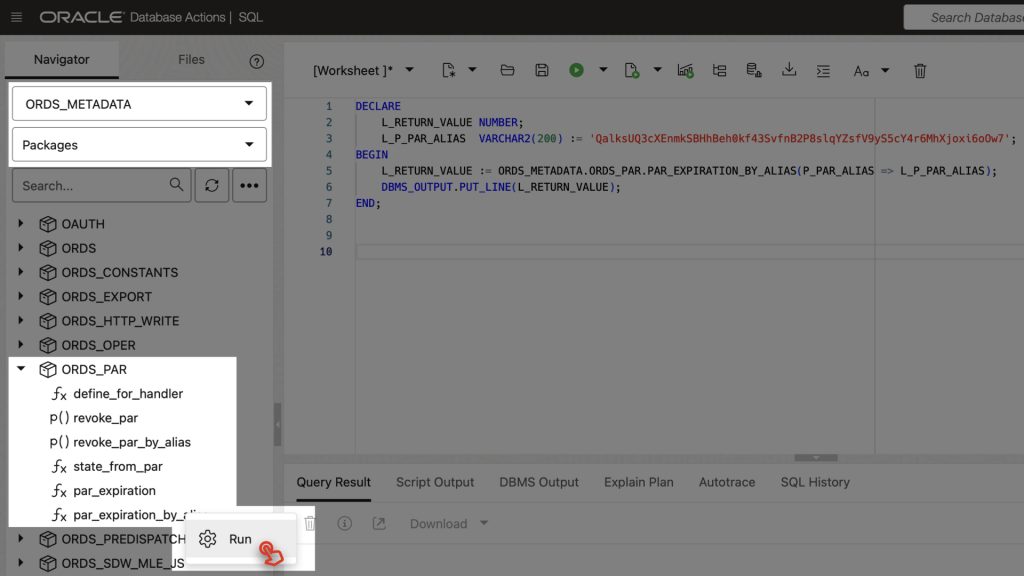Open the Packages object type dropdown
The width and height of the screenshot is (1024, 576).
pos(139,144)
